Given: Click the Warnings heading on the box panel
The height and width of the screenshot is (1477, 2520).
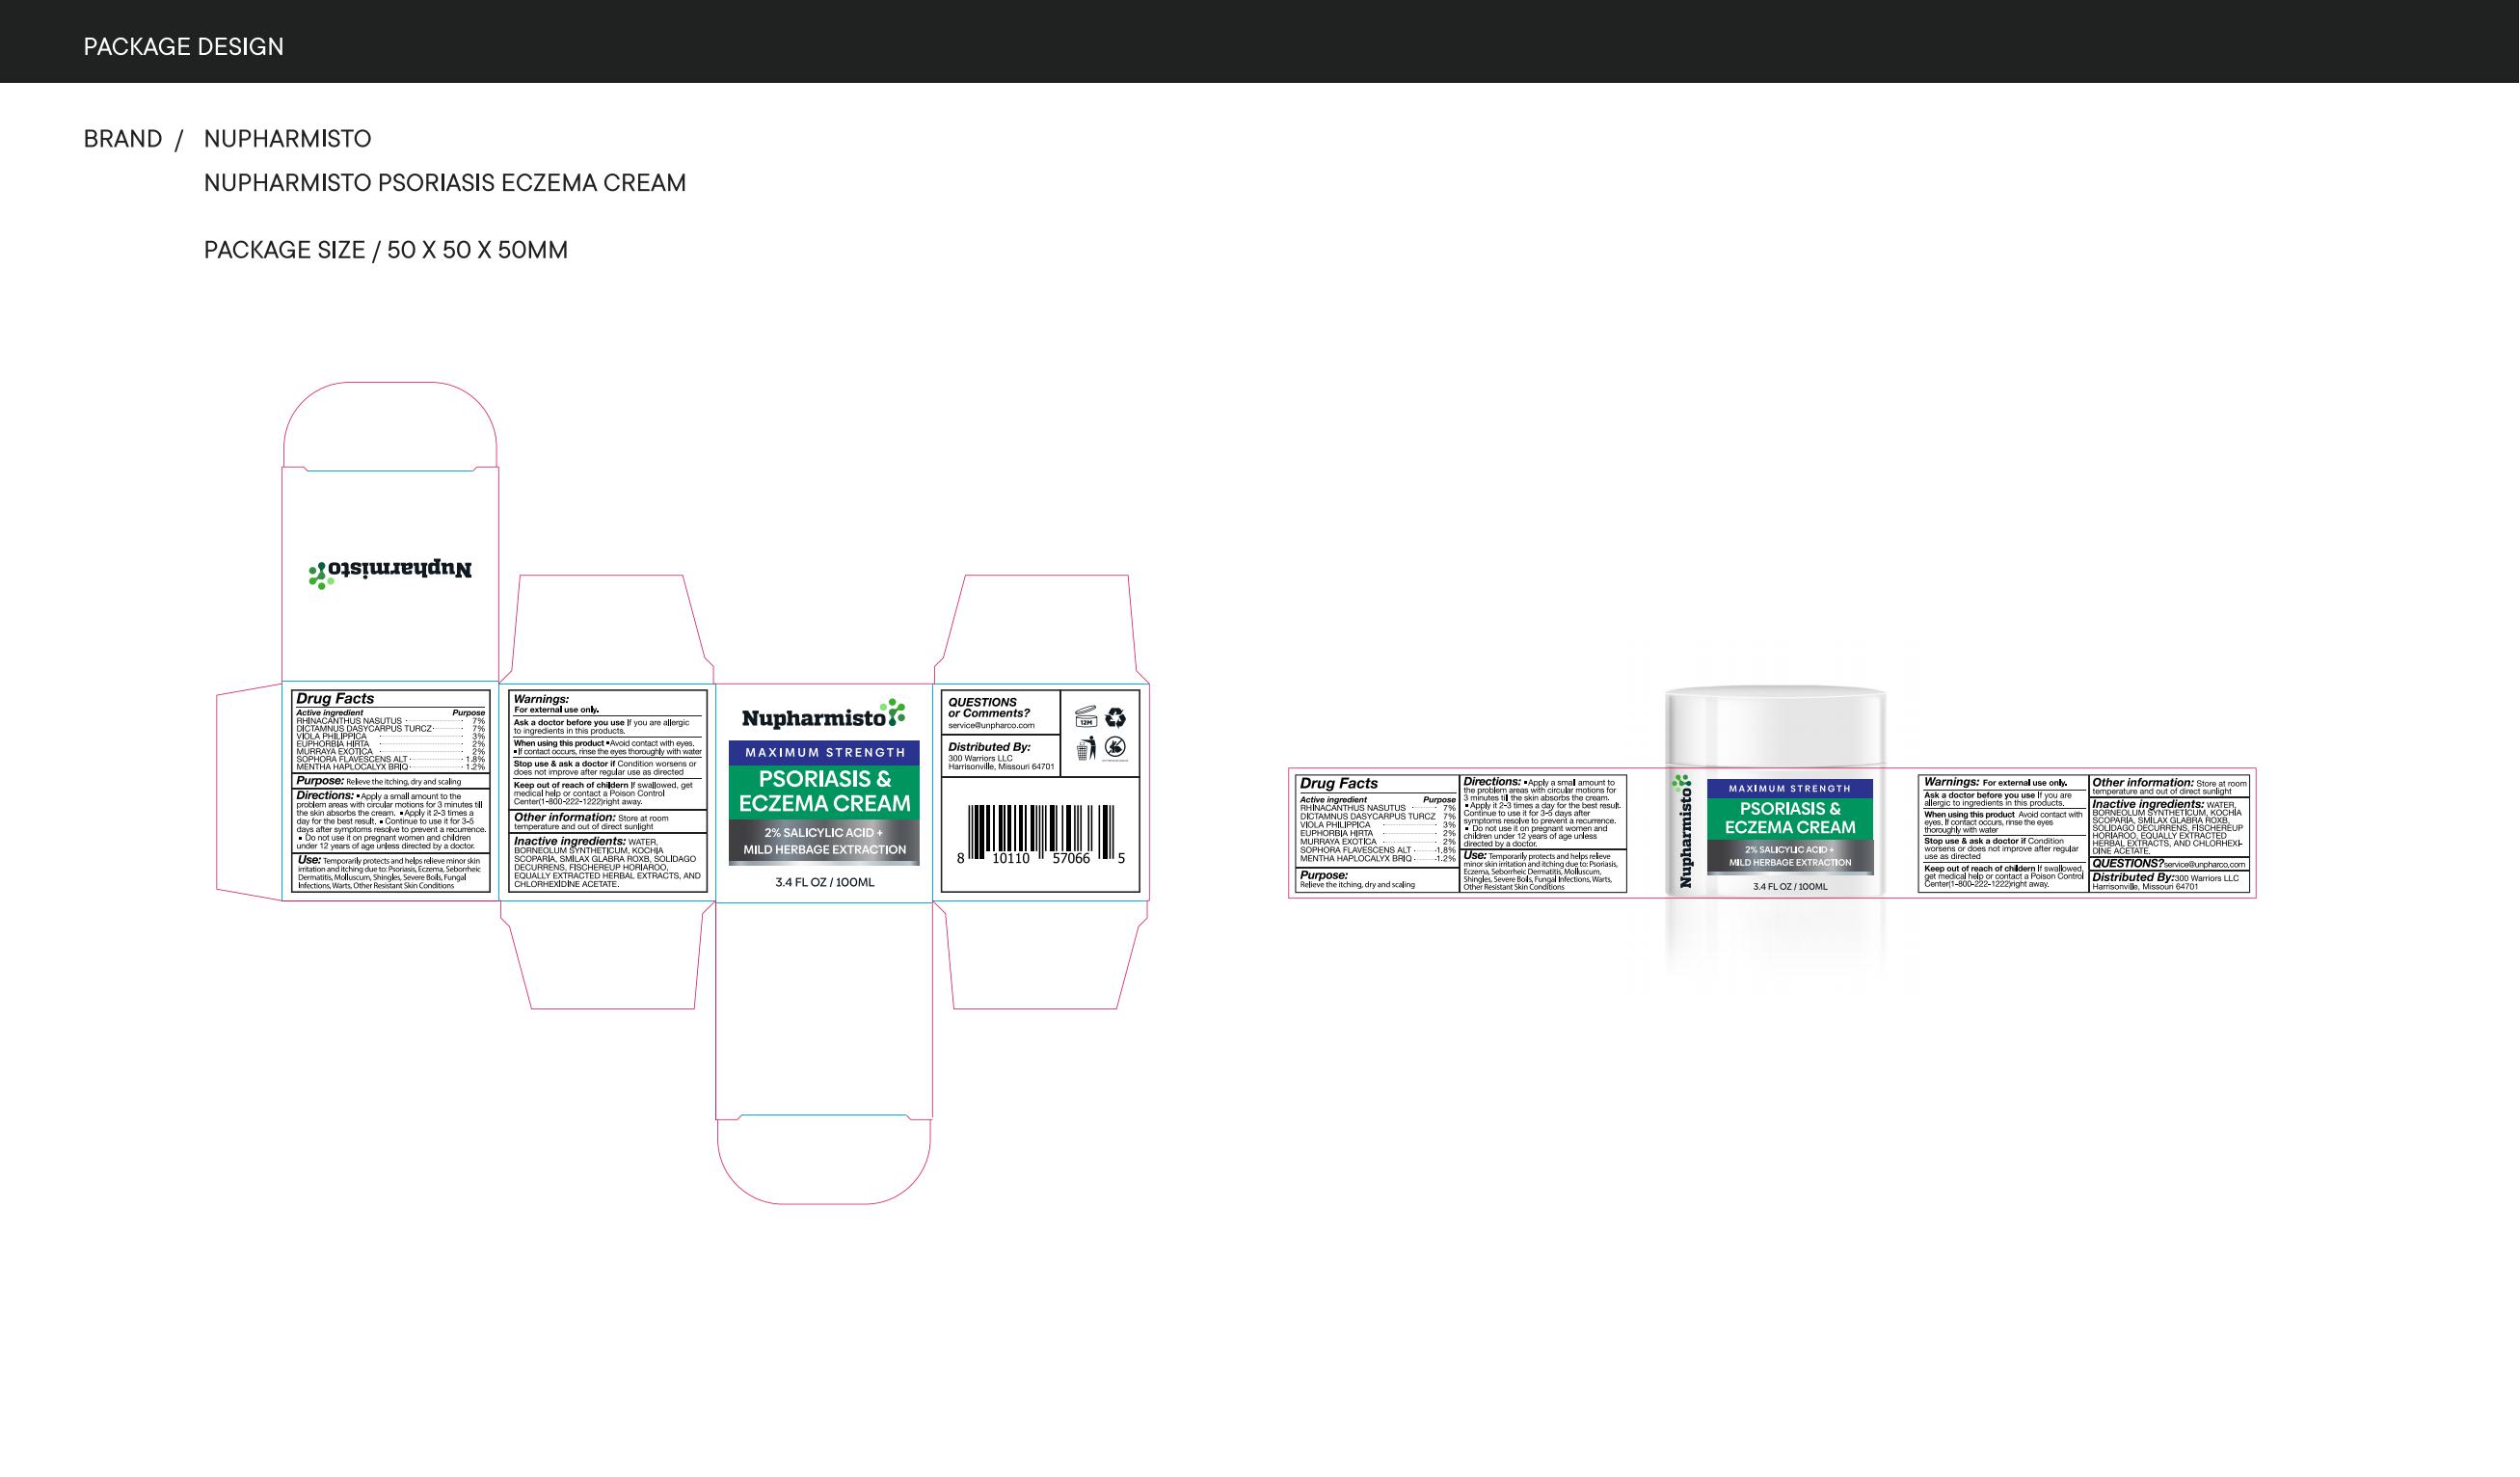Looking at the screenshot, I should 541,699.
